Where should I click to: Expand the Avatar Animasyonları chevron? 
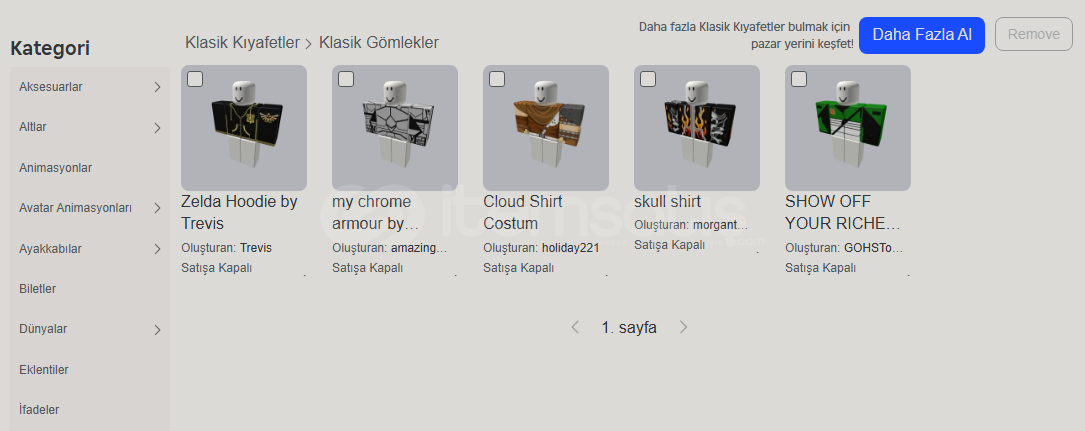(x=157, y=208)
